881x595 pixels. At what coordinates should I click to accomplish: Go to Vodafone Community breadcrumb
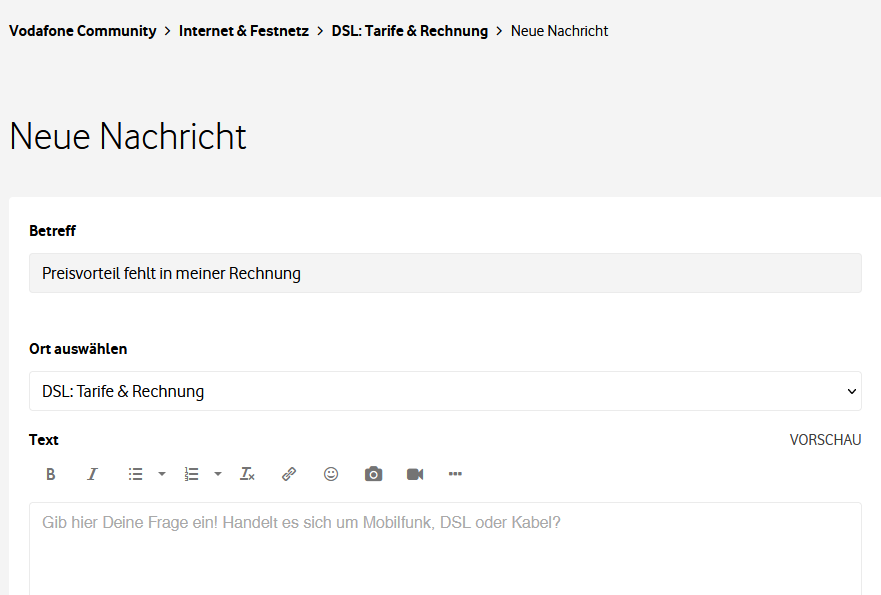(x=83, y=31)
